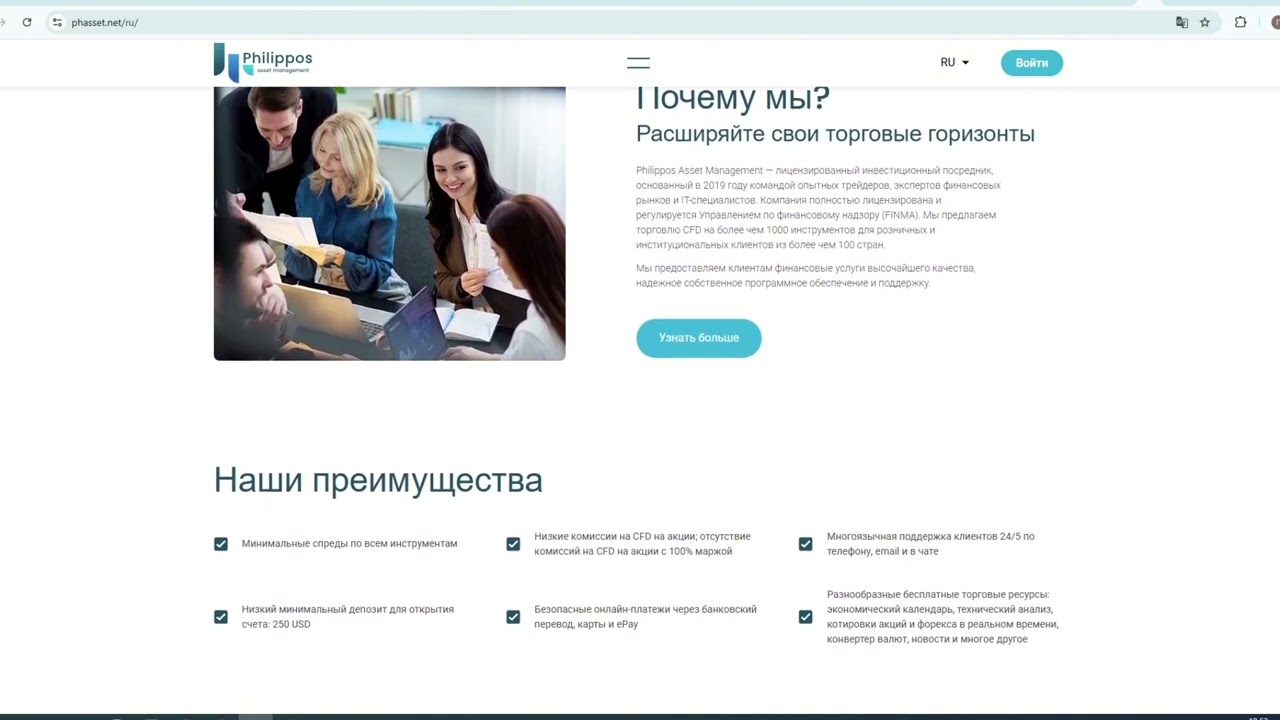Click the phasset.net/ru/ address bar
The image size is (1280, 720).
point(610,22)
